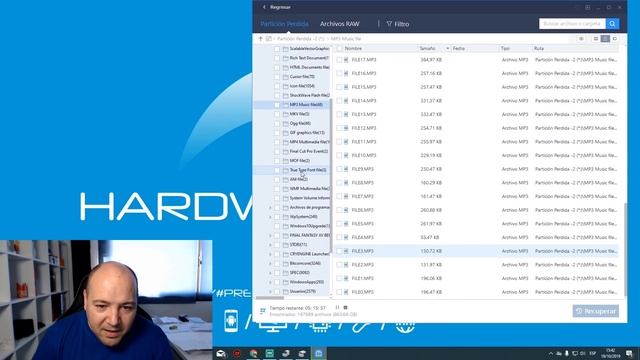Viewport: 640px width, 360px height.
Task: Switch to list view icon
Action: pos(596,39)
